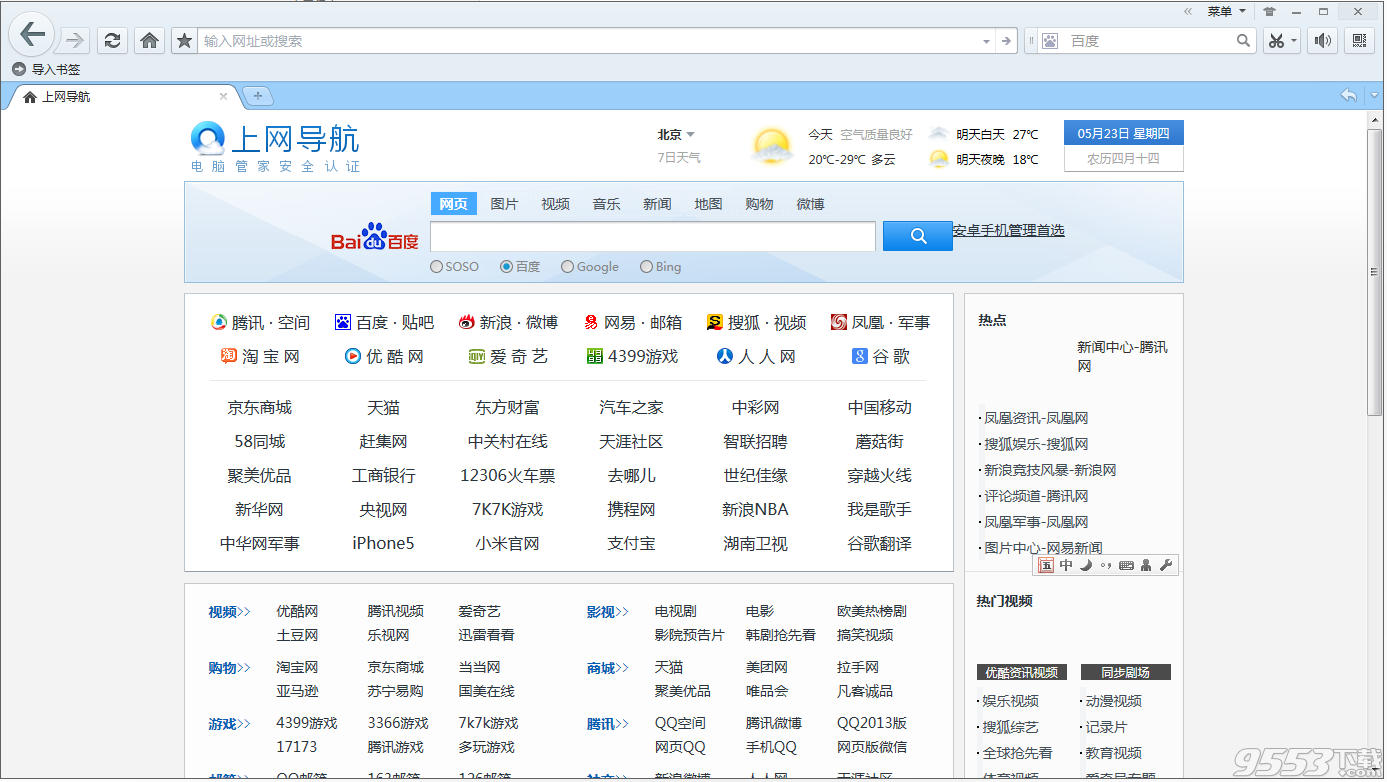This screenshot has height=782, width=1387.
Task: Click the double-chevron collapse icon near menu
Action: (x=1188, y=12)
